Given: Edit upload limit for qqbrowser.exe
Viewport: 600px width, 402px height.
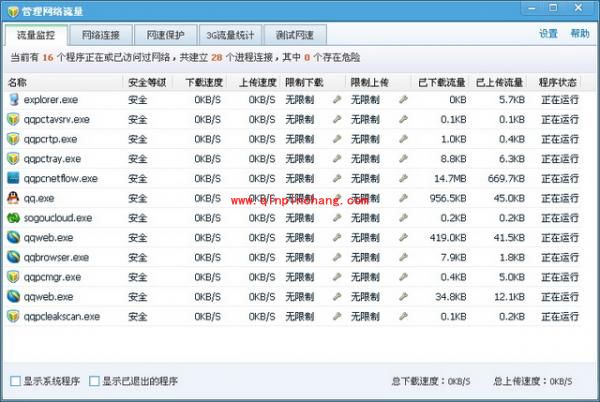Looking at the screenshot, I should coord(403,257).
